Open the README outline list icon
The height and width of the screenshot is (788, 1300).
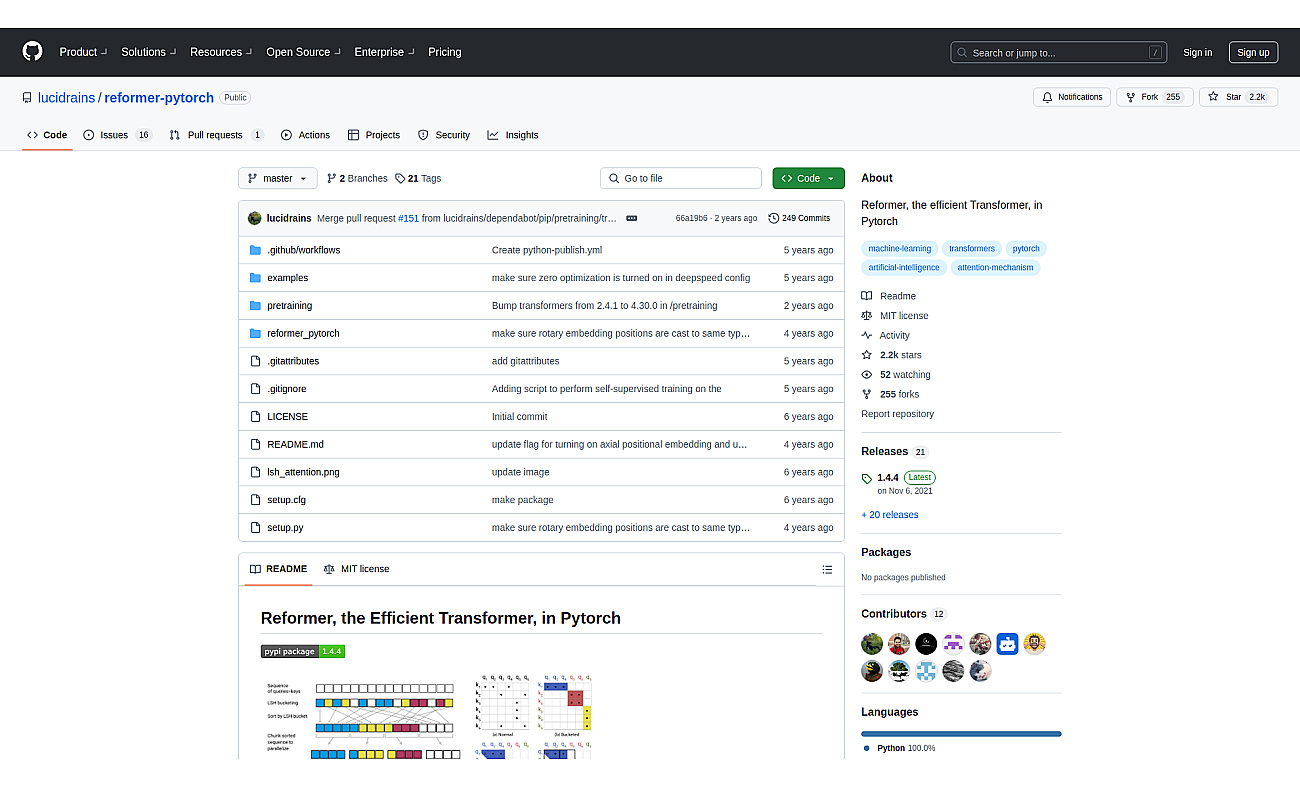point(827,569)
